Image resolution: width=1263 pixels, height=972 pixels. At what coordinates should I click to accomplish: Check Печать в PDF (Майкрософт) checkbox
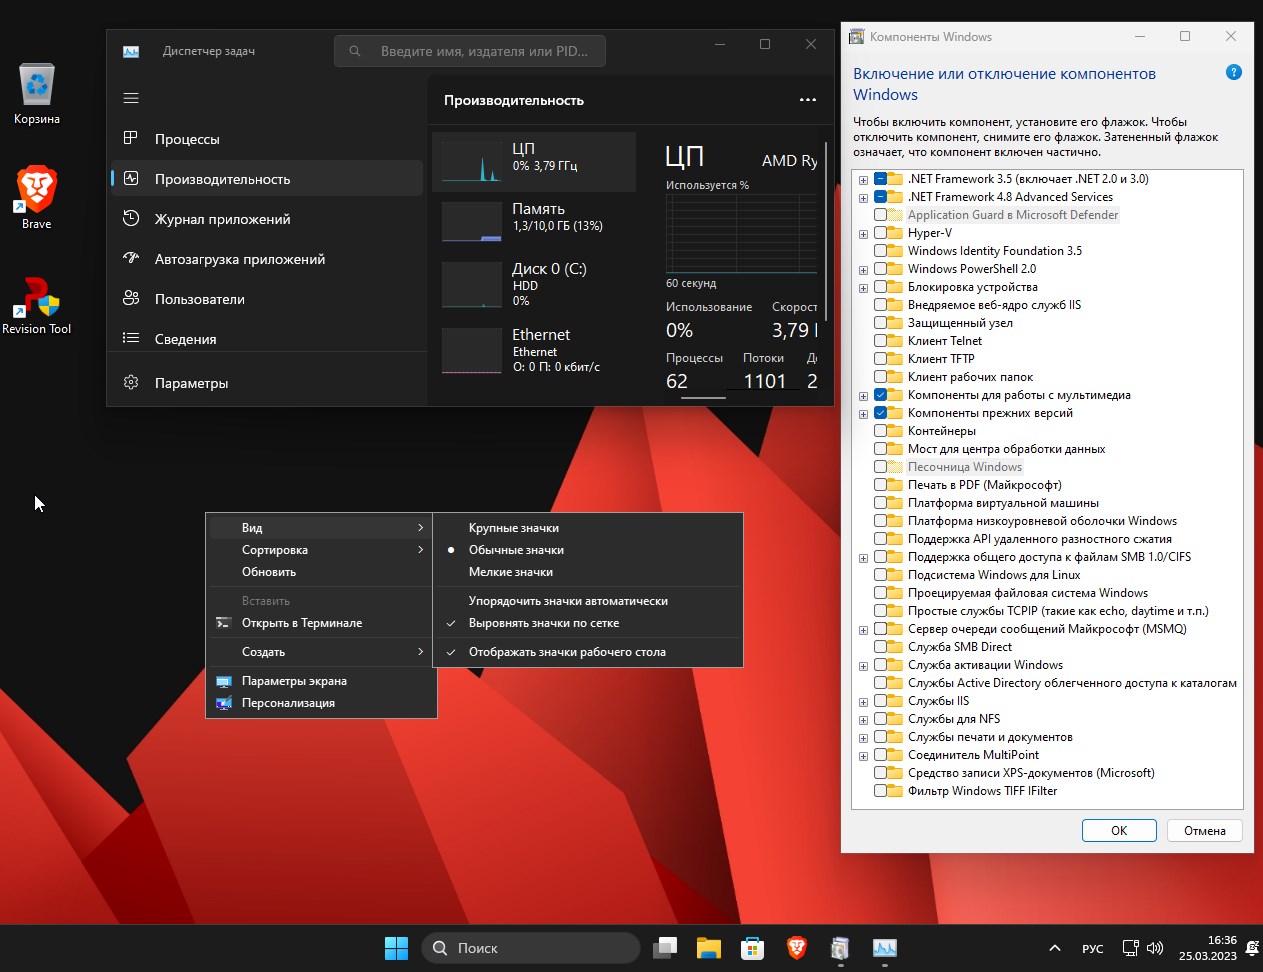881,485
